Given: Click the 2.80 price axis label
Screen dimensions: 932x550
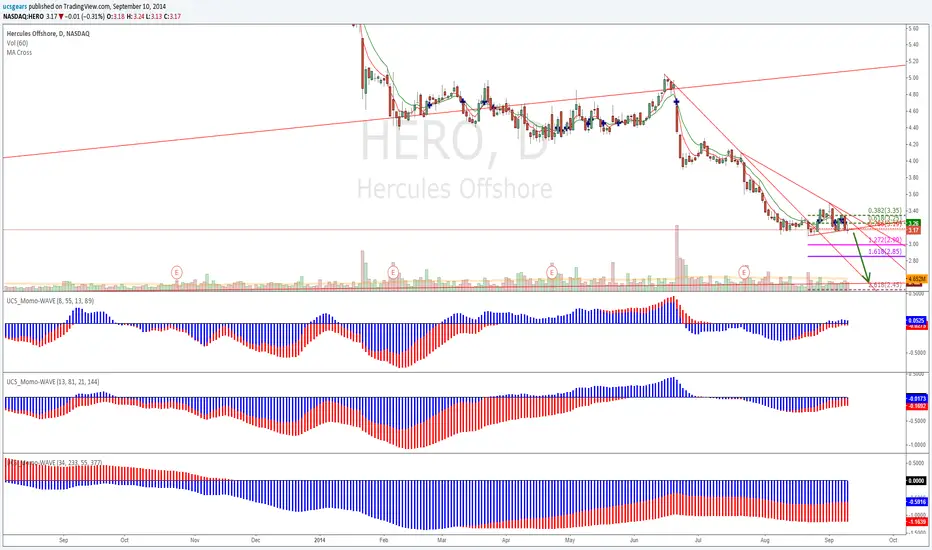Looking at the screenshot, I should pos(912,261).
